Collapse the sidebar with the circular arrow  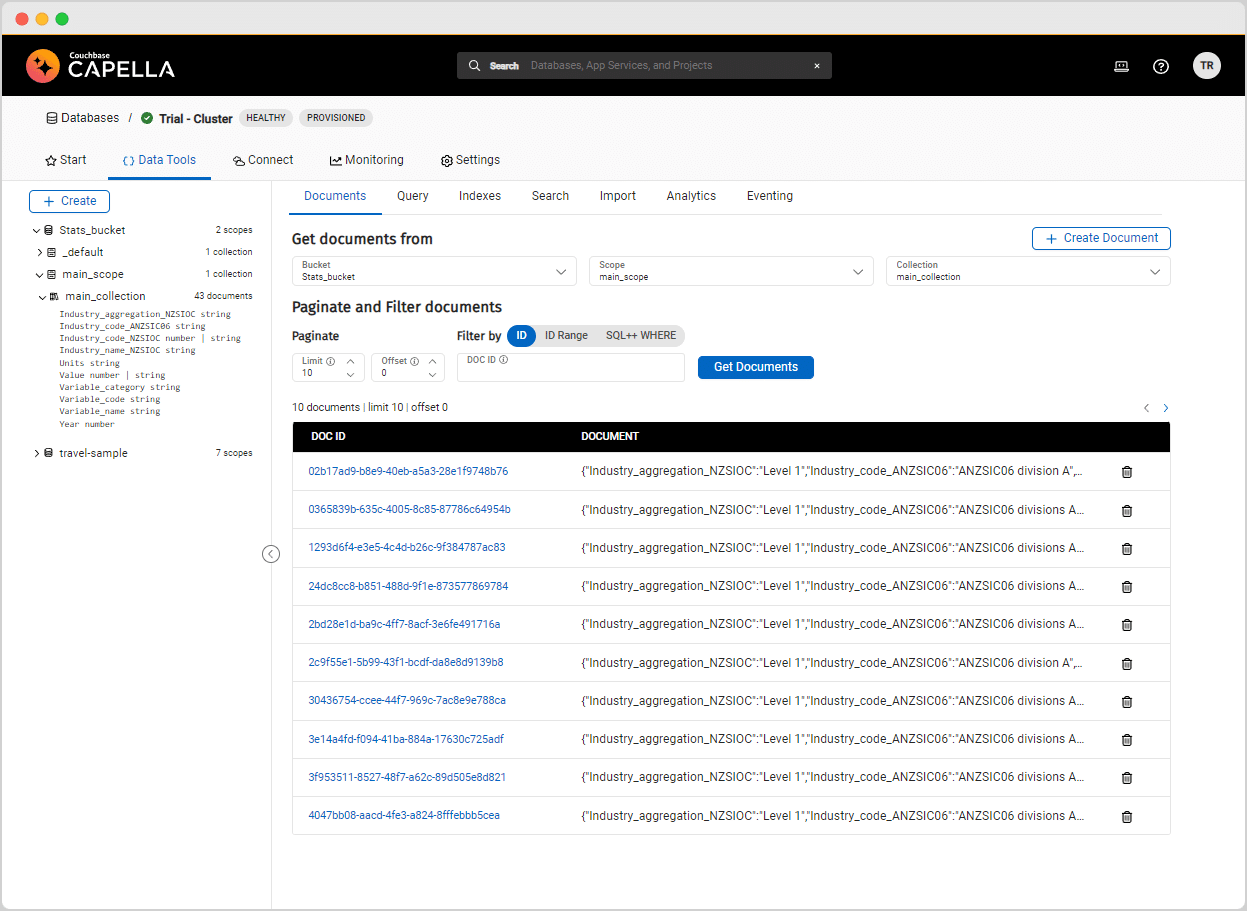pyautogui.click(x=271, y=553)
